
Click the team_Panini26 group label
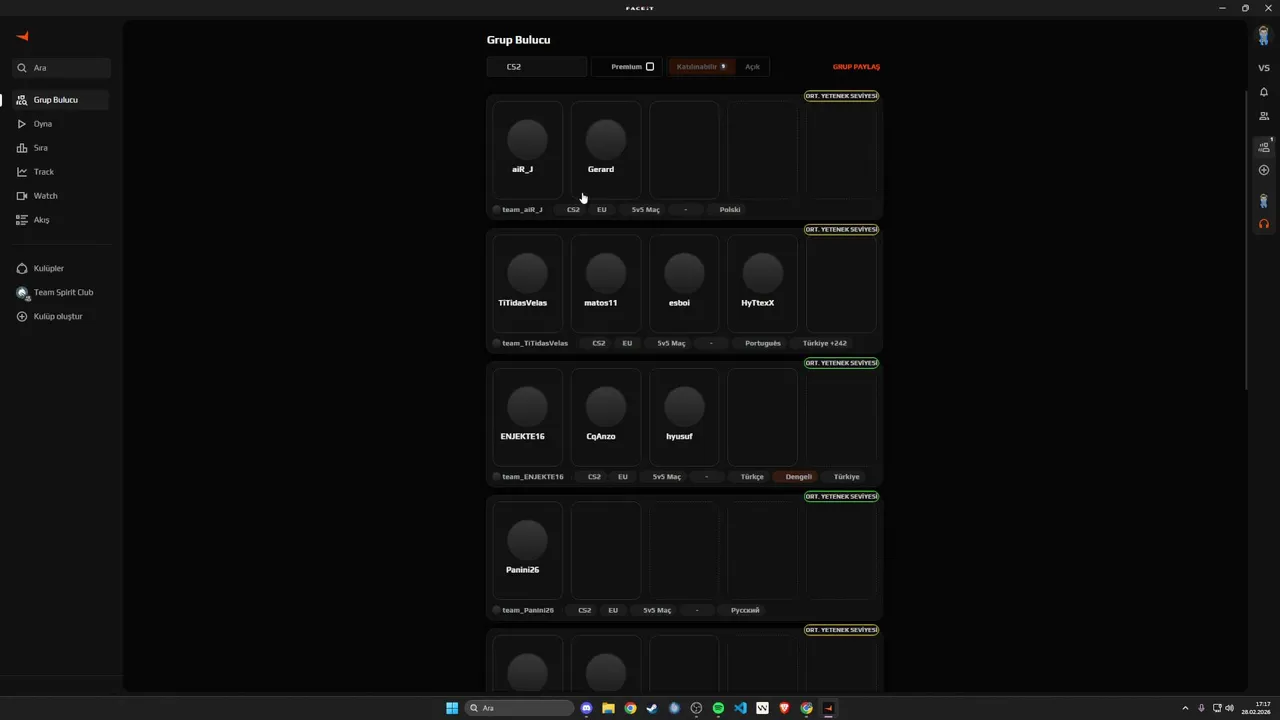pos(528,610)
